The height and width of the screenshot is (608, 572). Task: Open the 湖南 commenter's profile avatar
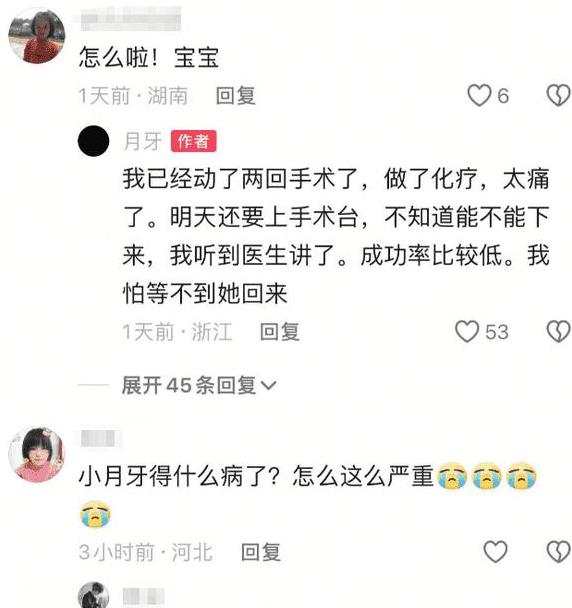[x=36, y=35]
